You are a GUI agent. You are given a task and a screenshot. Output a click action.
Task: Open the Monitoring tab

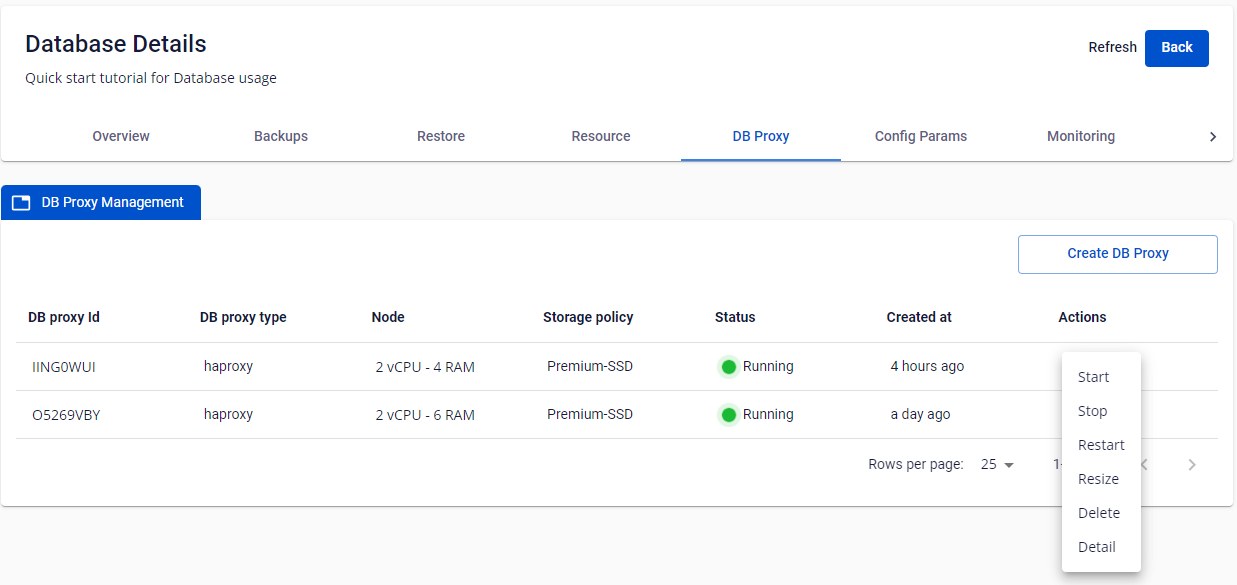pyautogui.click(x=1080, y=136)
